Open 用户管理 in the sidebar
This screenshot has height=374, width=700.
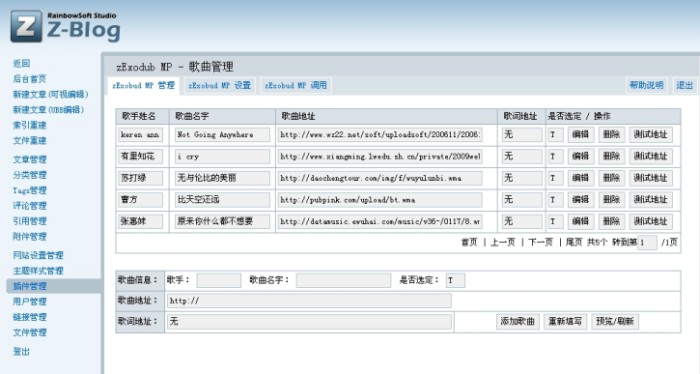point(29,302)
